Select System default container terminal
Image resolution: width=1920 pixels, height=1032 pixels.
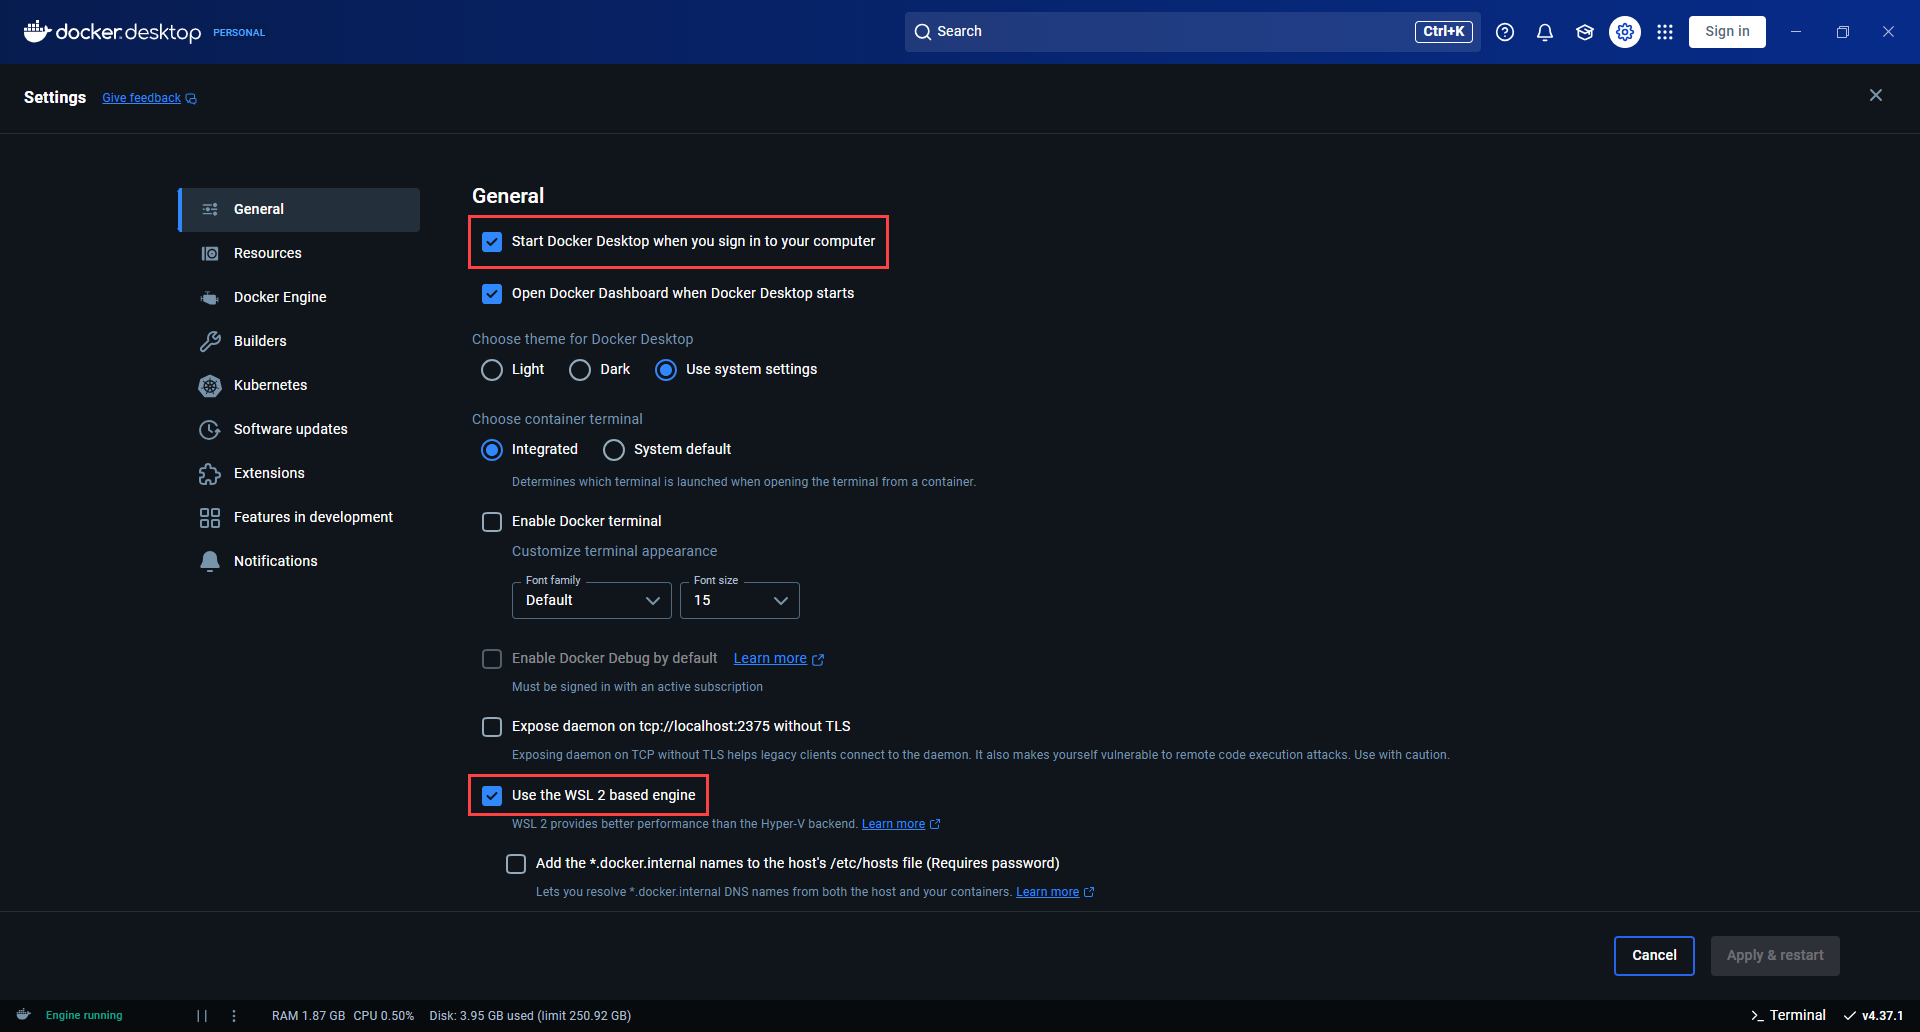point(614,450)
